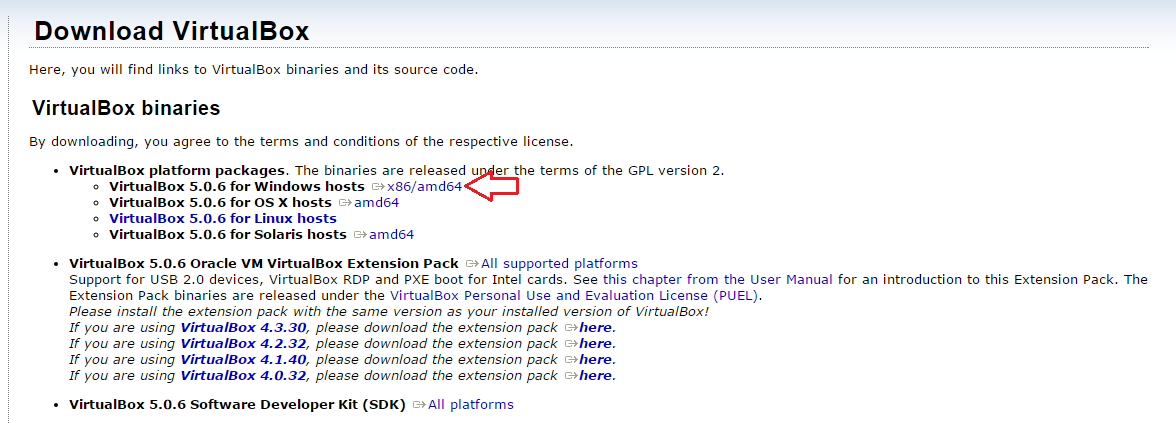1176x423 pixels.
Task: Download extension pack 'here' for VirtualBox 4.2.32
Action: pyautogui.click(x=596, y=344)
